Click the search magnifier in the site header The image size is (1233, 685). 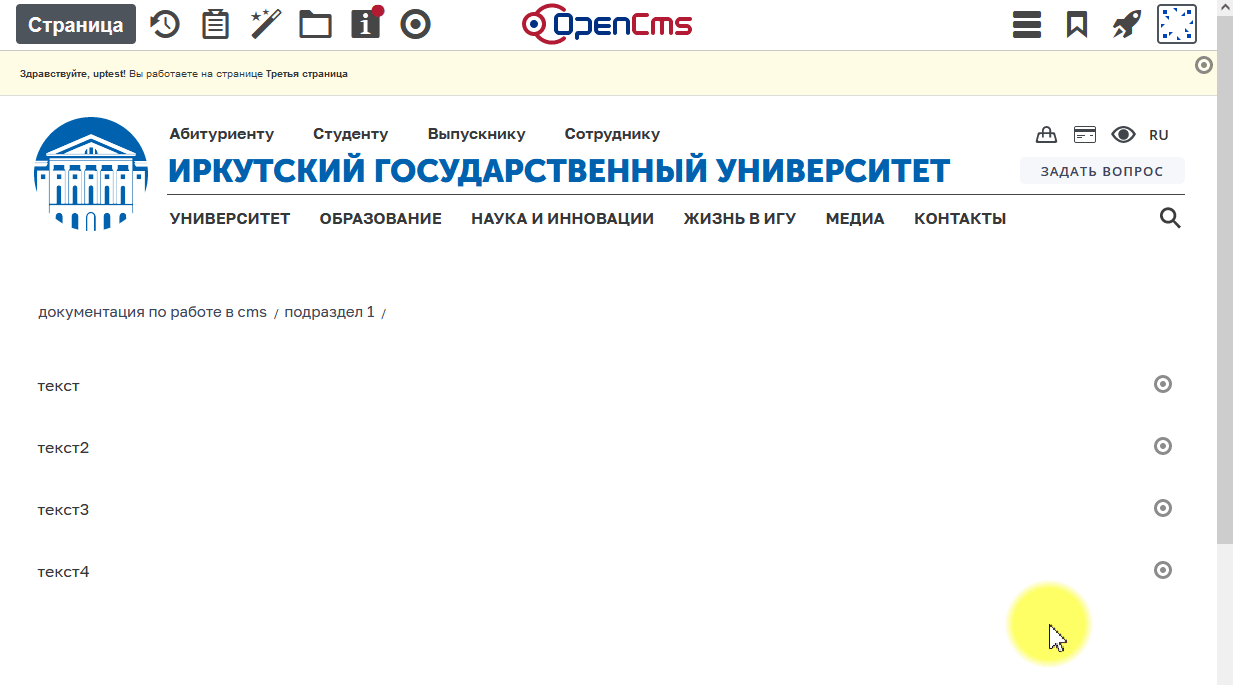(1169, 217)
